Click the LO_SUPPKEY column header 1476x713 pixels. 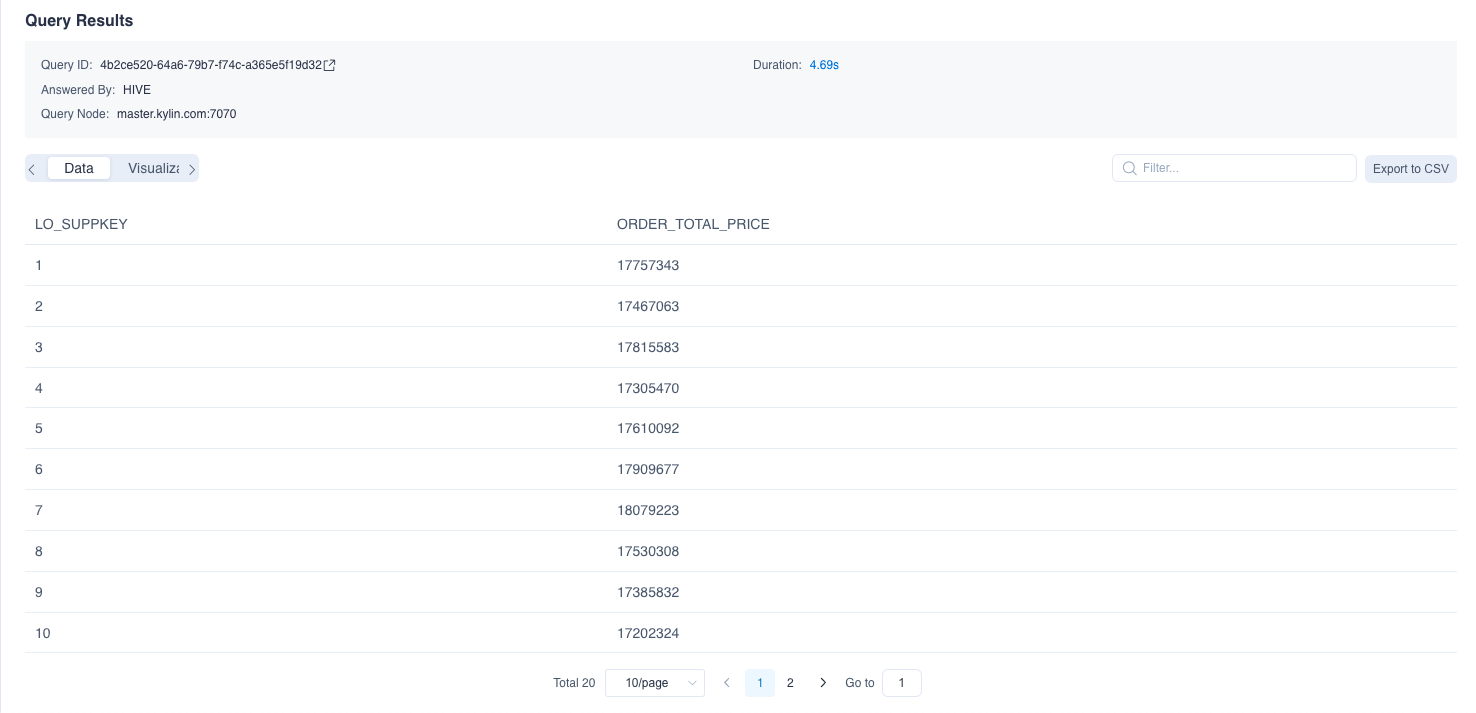pos(81,224)
